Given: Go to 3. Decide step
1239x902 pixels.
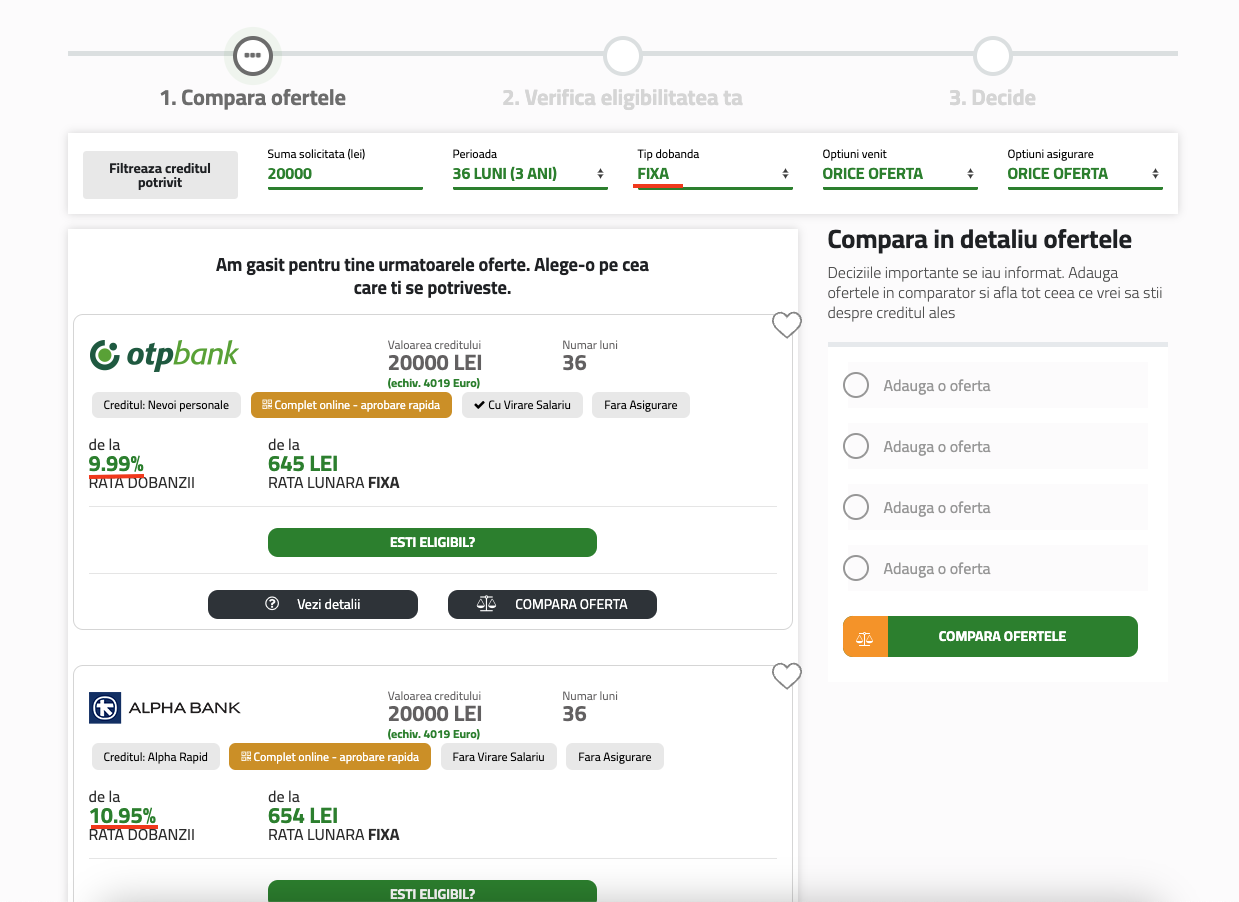Looking at the screenshot, I should pos(992,98).
